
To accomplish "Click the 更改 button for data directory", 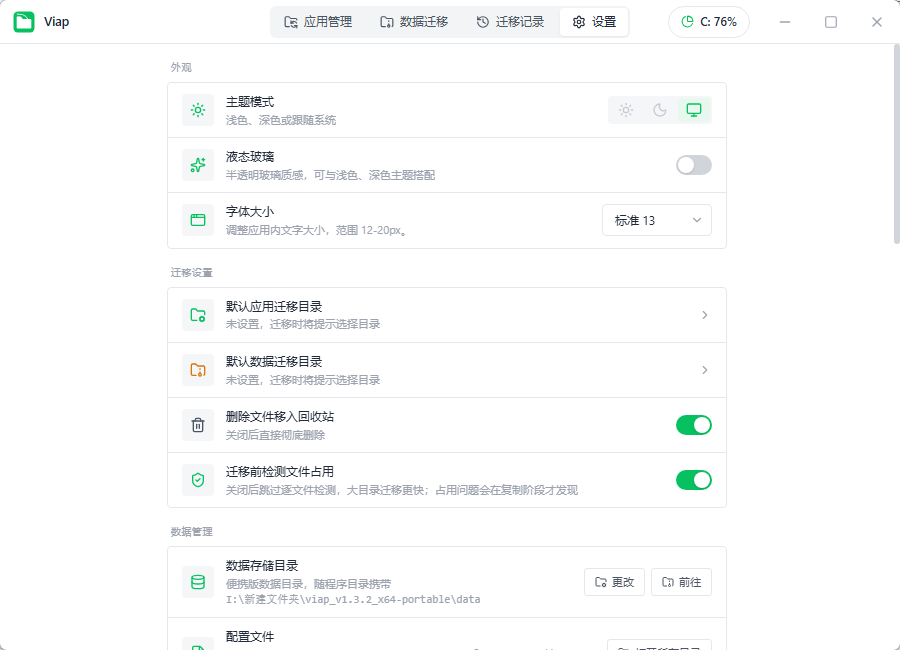I will (x=614, y=582).
